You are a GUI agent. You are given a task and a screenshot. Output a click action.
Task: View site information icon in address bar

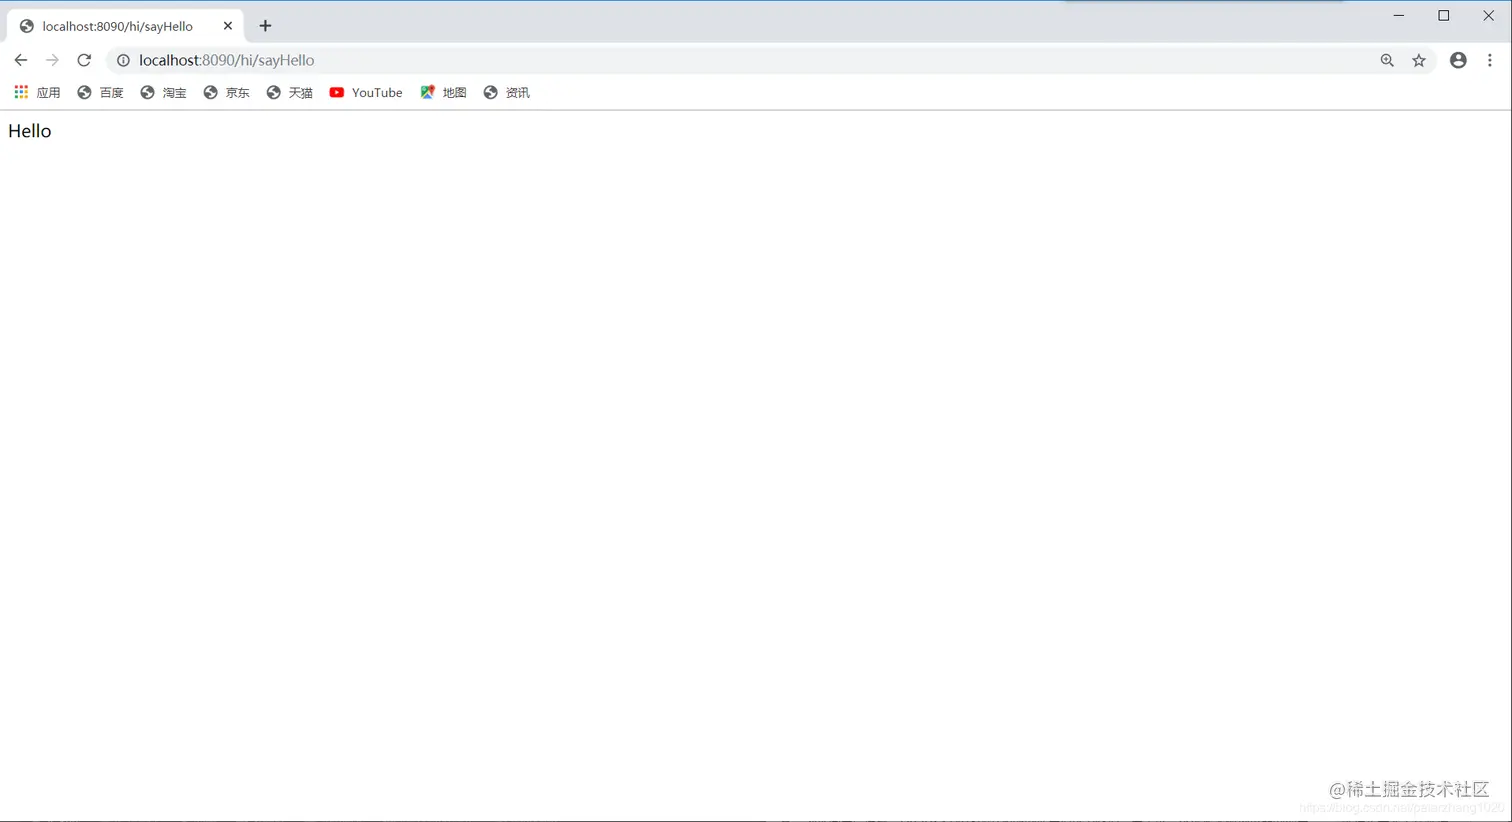123,61
